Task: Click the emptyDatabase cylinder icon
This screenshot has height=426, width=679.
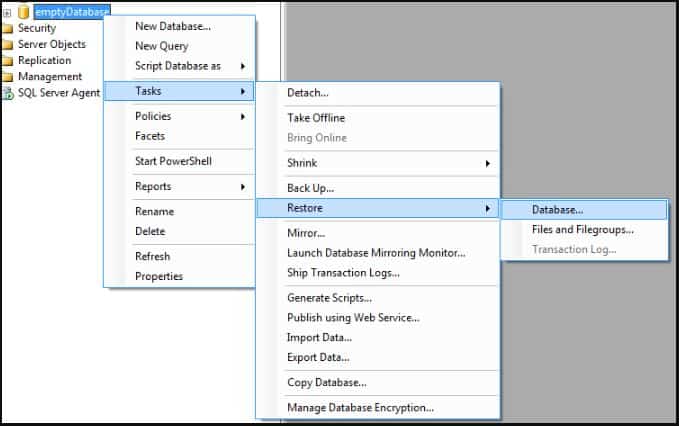Action: pos(24,12)
